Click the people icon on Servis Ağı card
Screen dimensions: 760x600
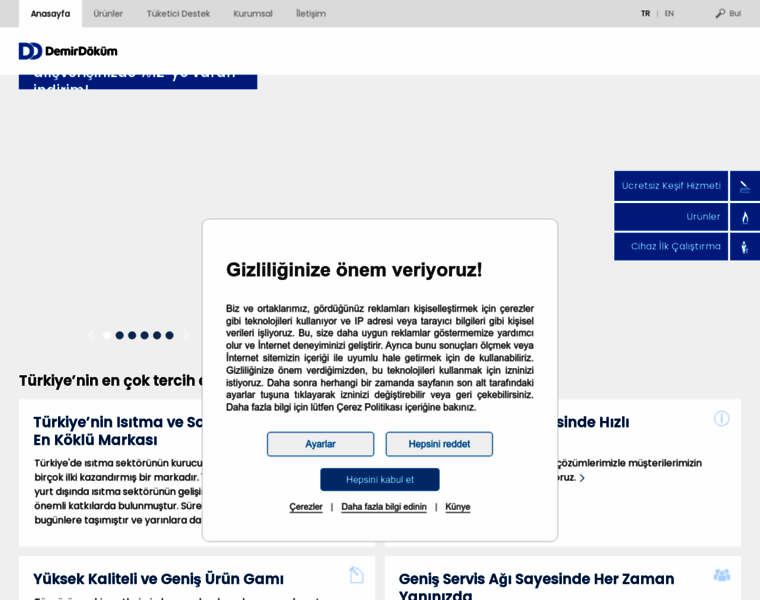722,575
